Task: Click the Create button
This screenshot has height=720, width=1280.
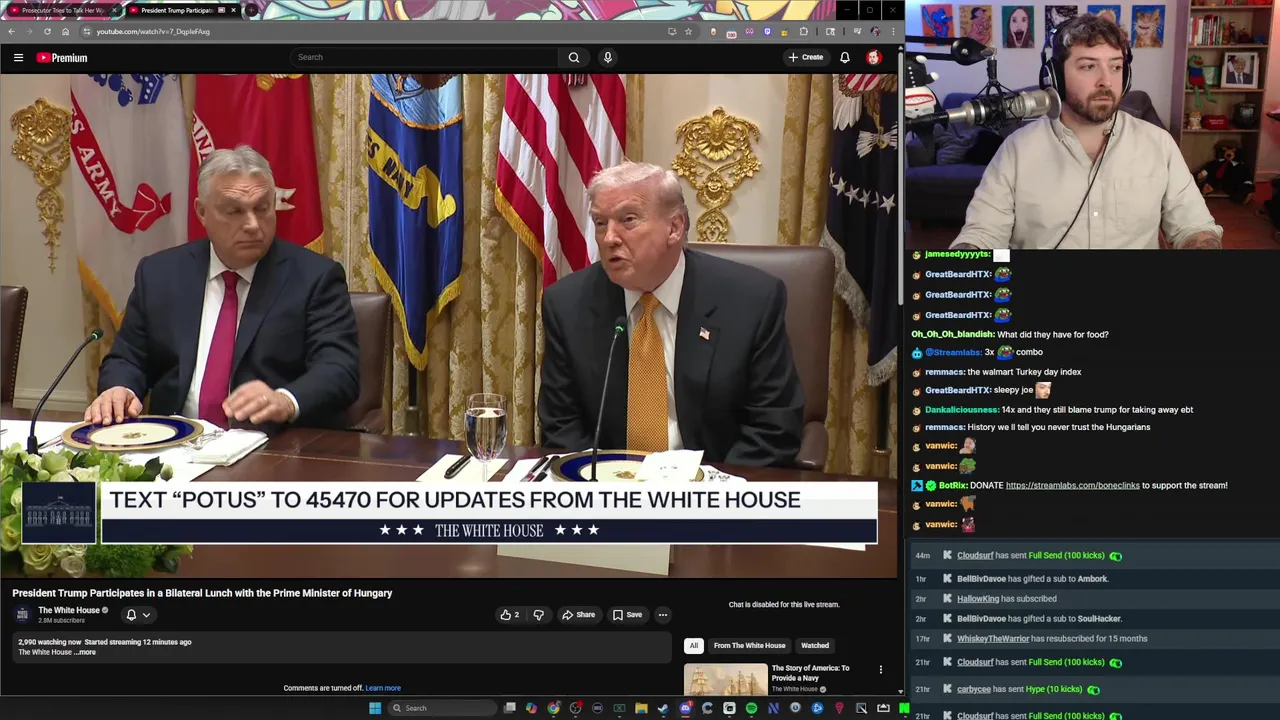Action: [806, 57]
